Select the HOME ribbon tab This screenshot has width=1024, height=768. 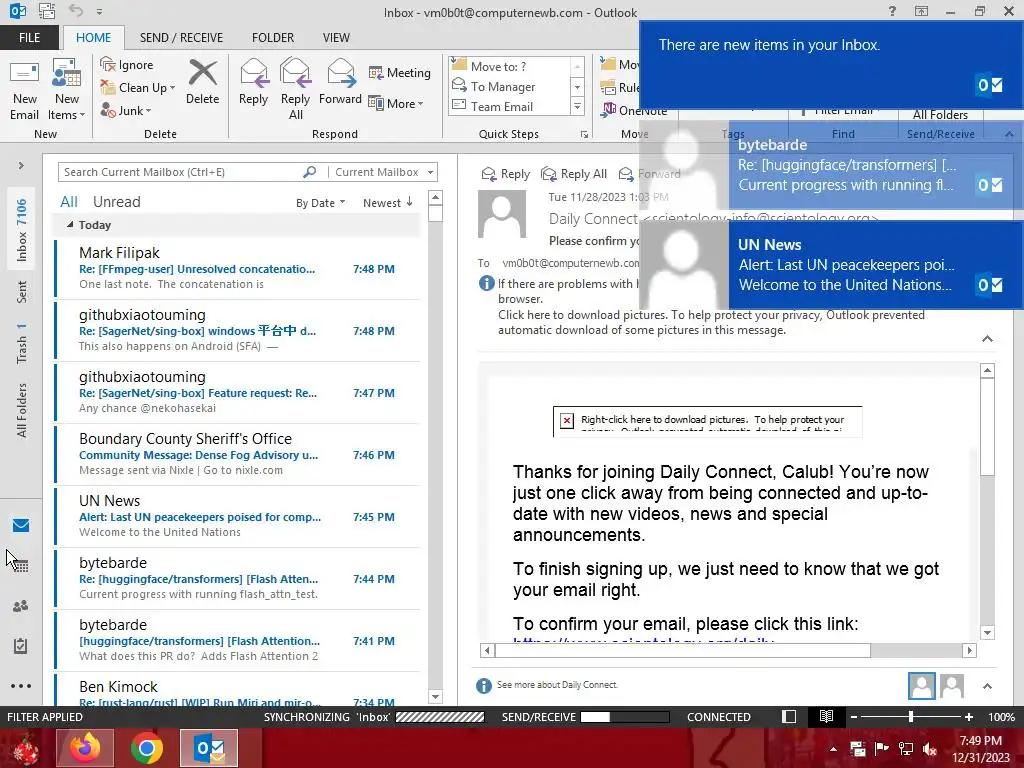(x=93, y=37)
